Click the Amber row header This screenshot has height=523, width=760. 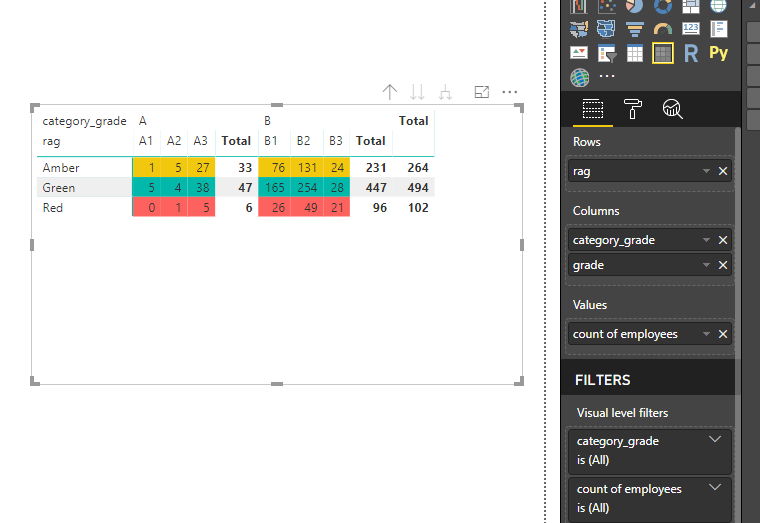(x=61, y=168)
